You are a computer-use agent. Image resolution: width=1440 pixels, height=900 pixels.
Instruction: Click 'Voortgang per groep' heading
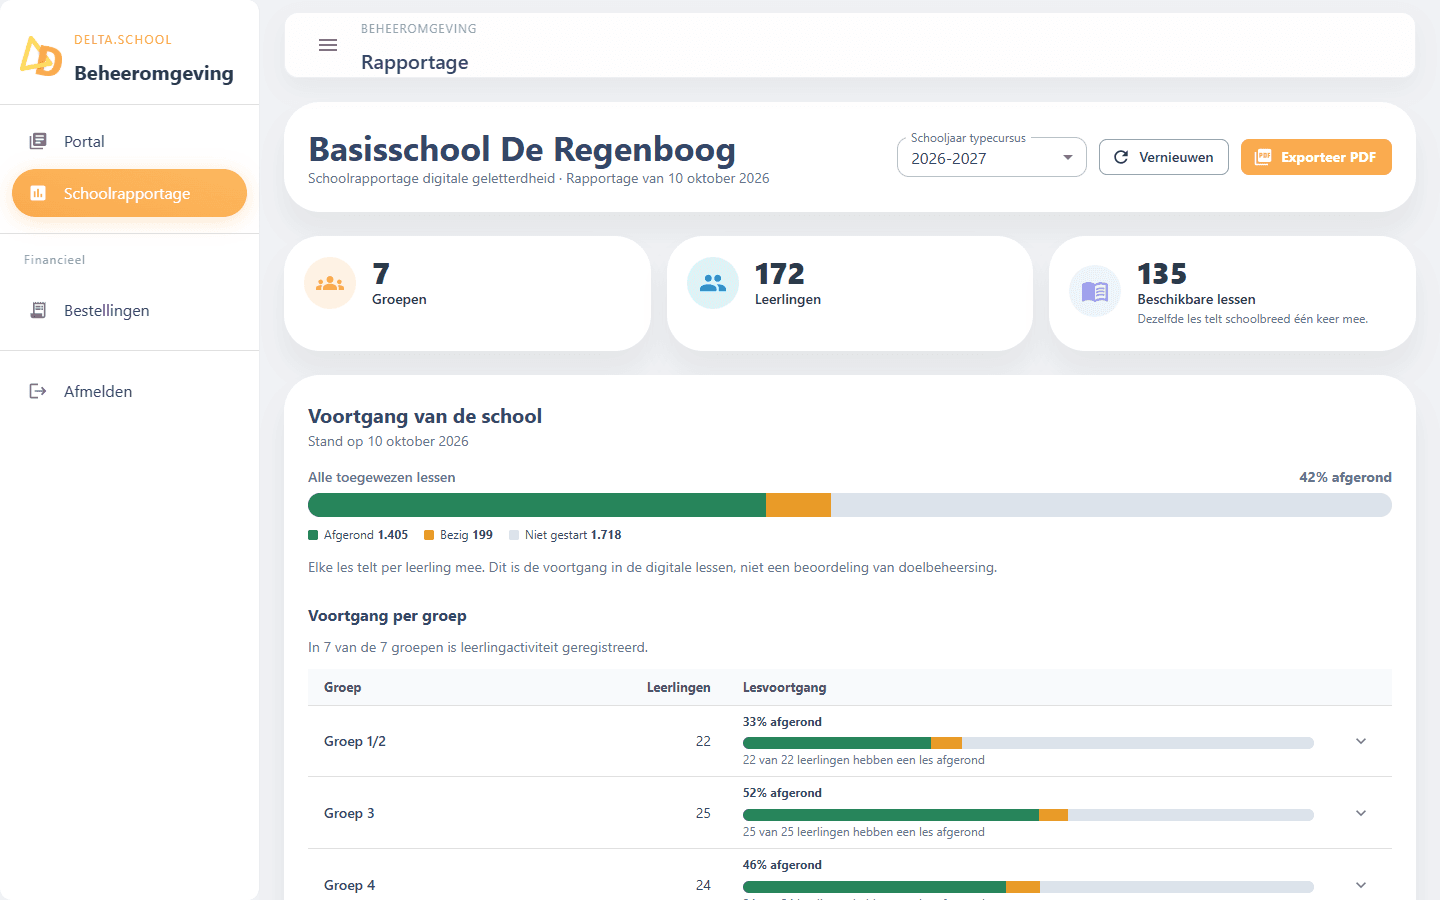387,616
